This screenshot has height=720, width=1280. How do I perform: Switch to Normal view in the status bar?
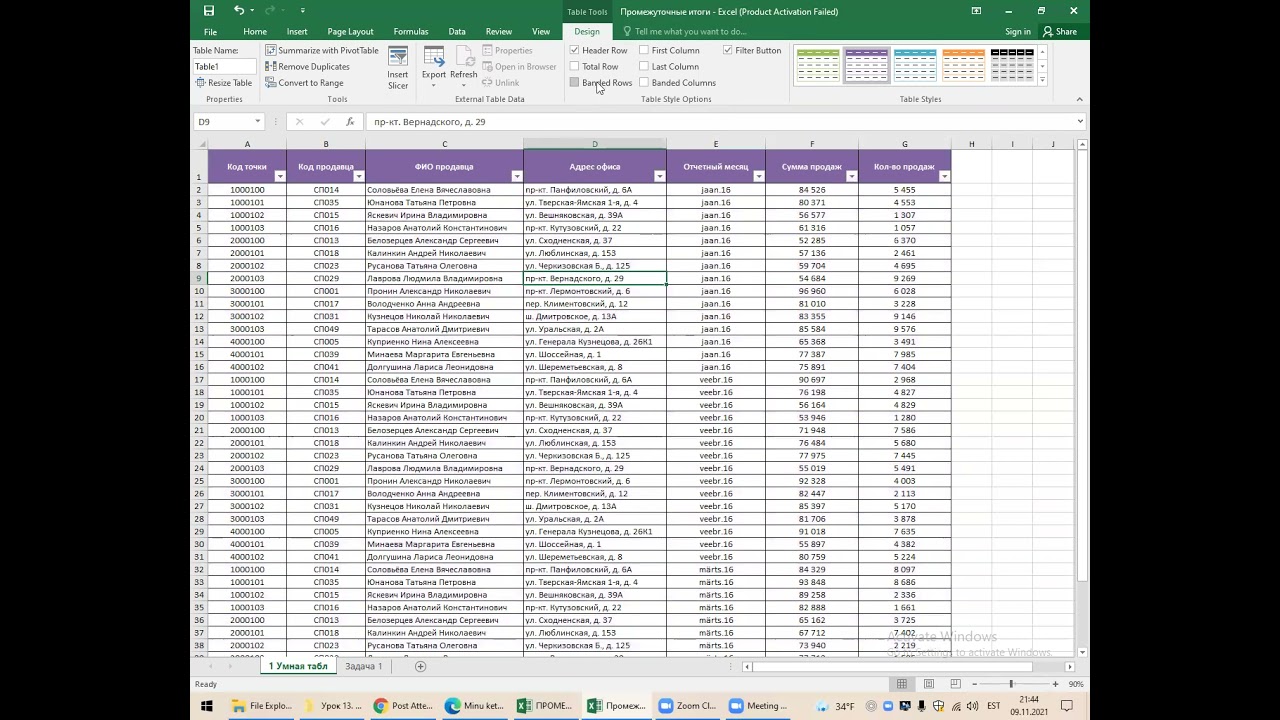[x=902, y=684]
